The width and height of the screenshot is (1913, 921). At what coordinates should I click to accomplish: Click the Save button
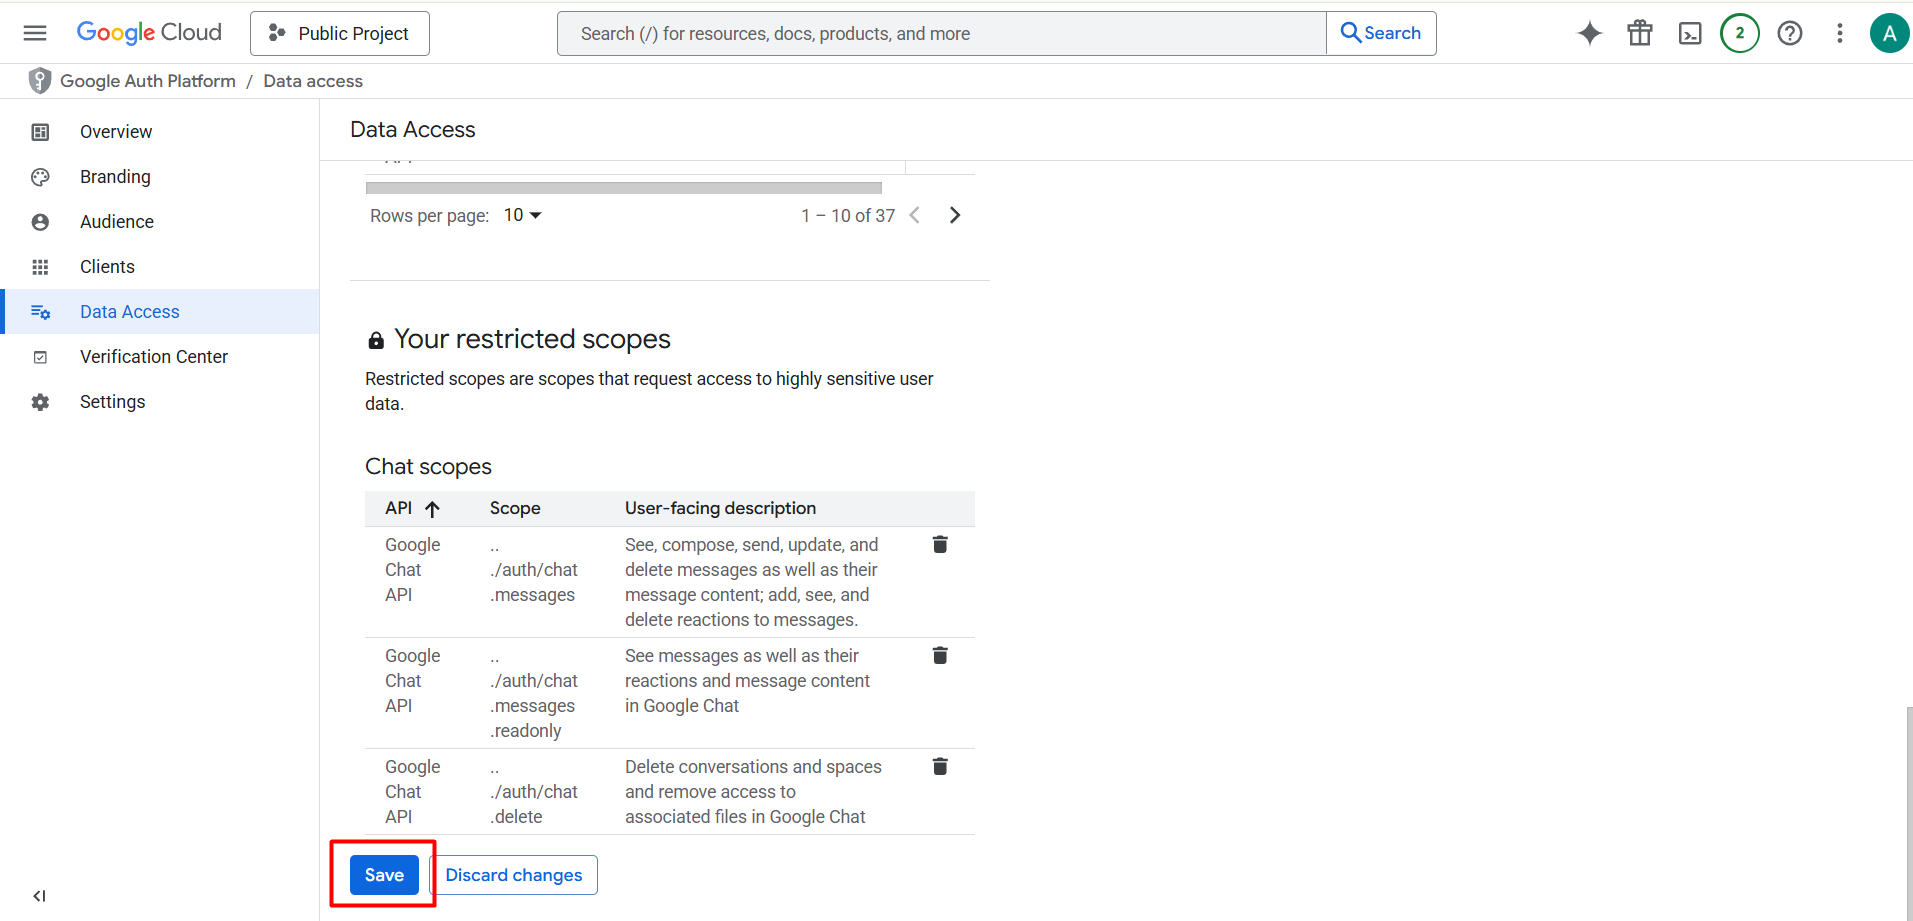(384, 875)
